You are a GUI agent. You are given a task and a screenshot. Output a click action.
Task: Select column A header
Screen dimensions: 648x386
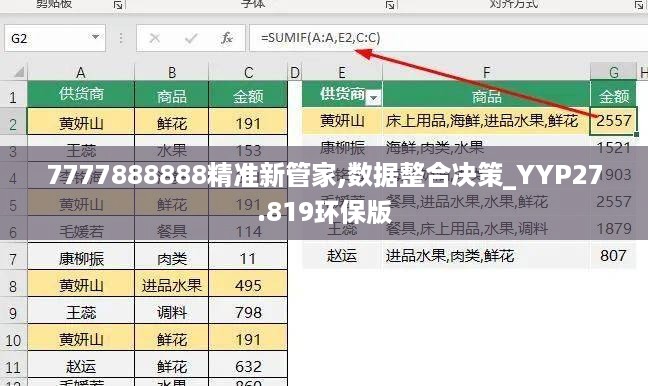pos(81,73)
